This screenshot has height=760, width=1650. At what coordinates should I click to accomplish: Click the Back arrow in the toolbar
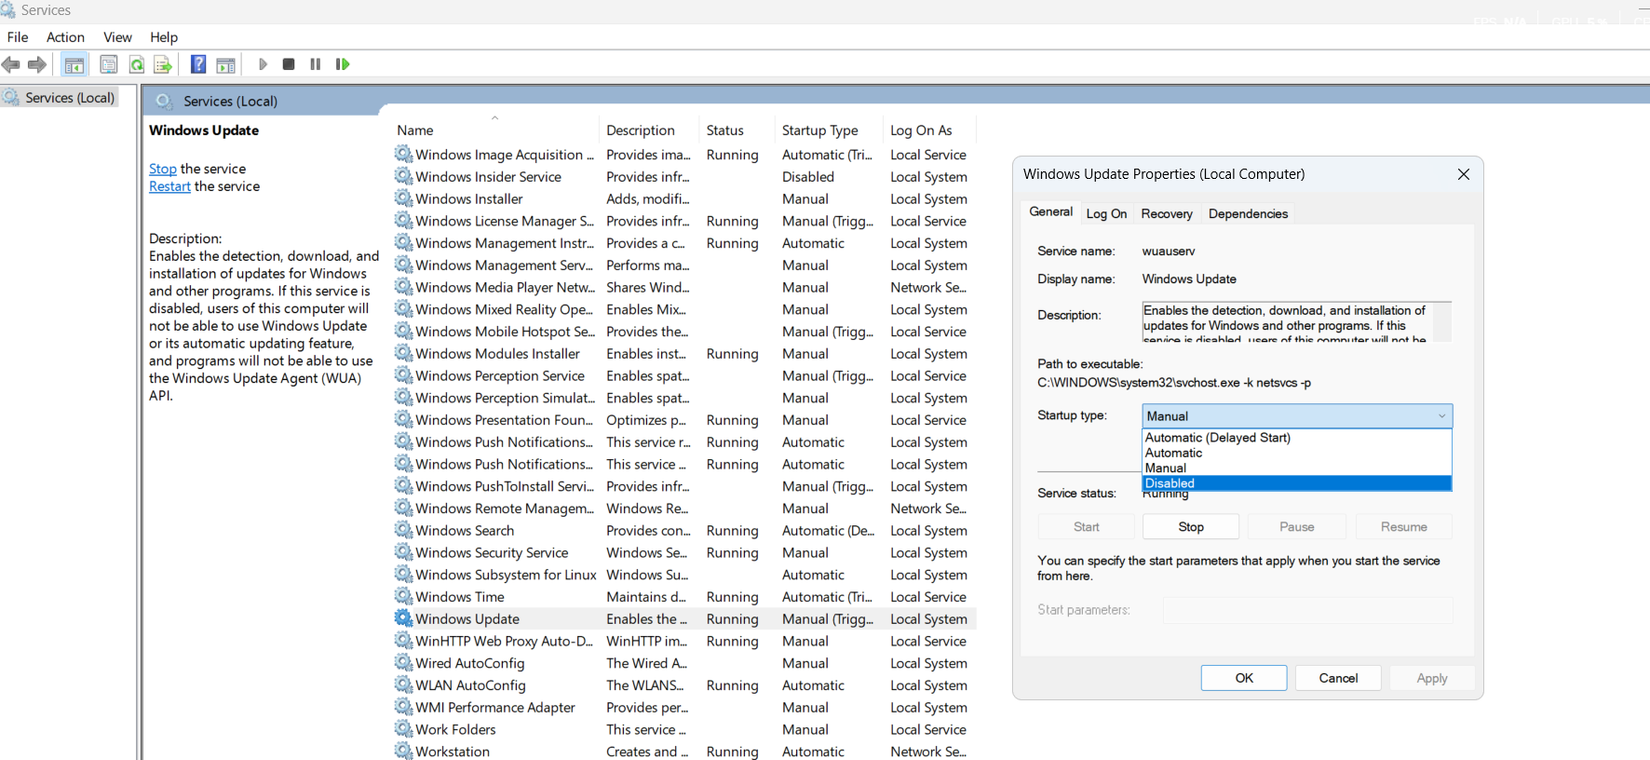(x=11, y=65)
